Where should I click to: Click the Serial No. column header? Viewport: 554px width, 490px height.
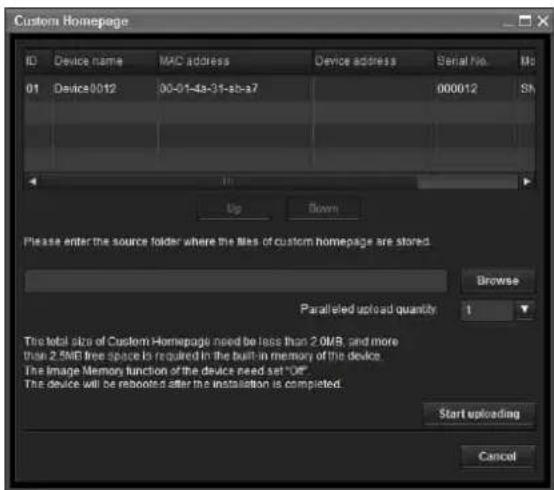476,61
